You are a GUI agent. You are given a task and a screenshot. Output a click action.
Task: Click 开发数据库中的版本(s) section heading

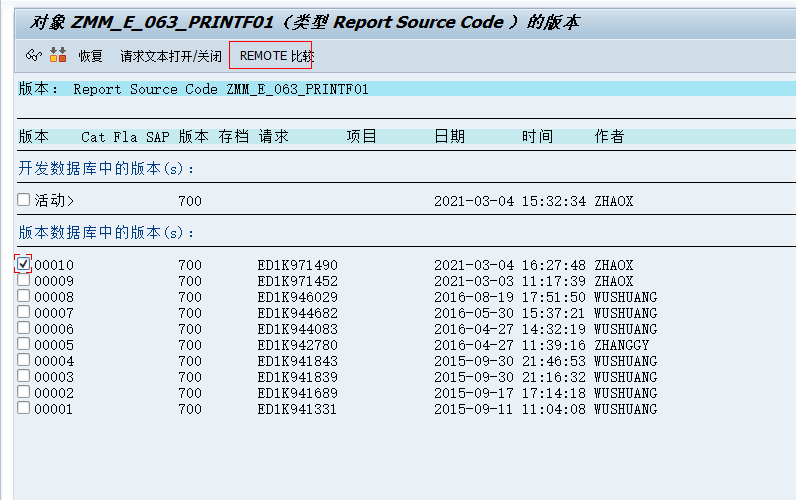106,169
